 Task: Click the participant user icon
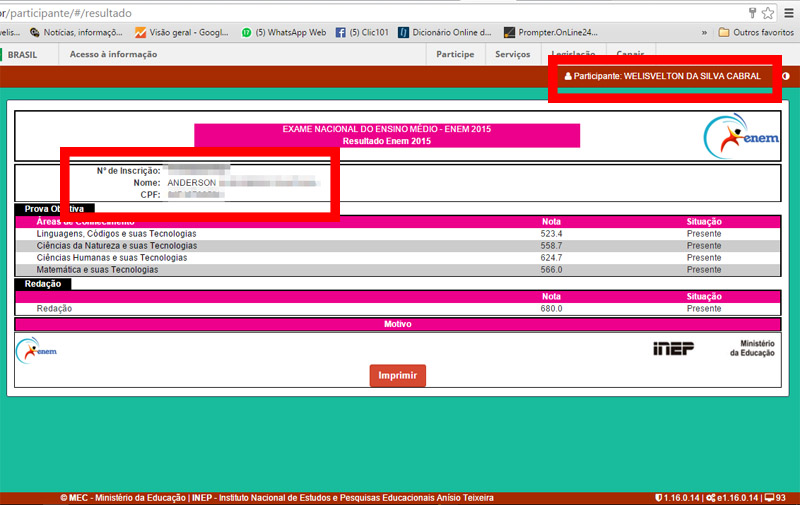point(568,76)
